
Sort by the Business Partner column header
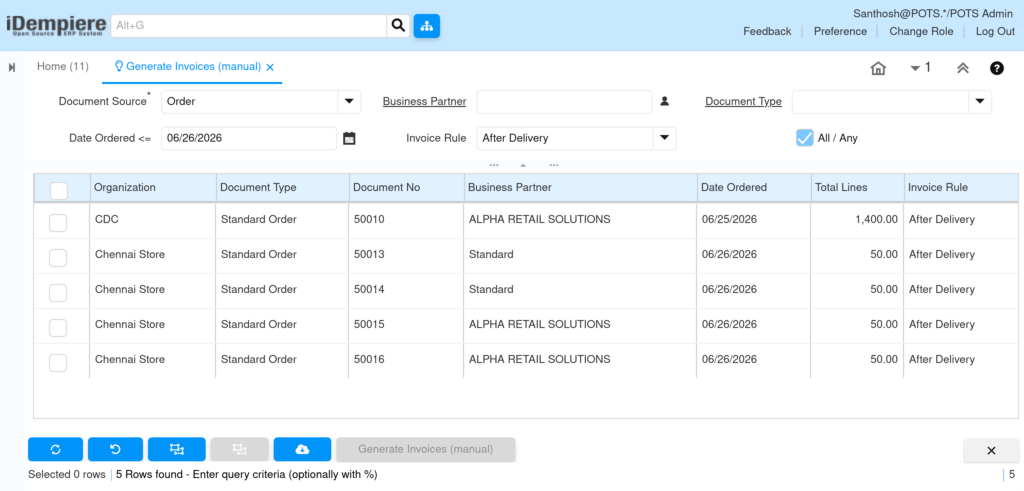[x=581, y=187]
